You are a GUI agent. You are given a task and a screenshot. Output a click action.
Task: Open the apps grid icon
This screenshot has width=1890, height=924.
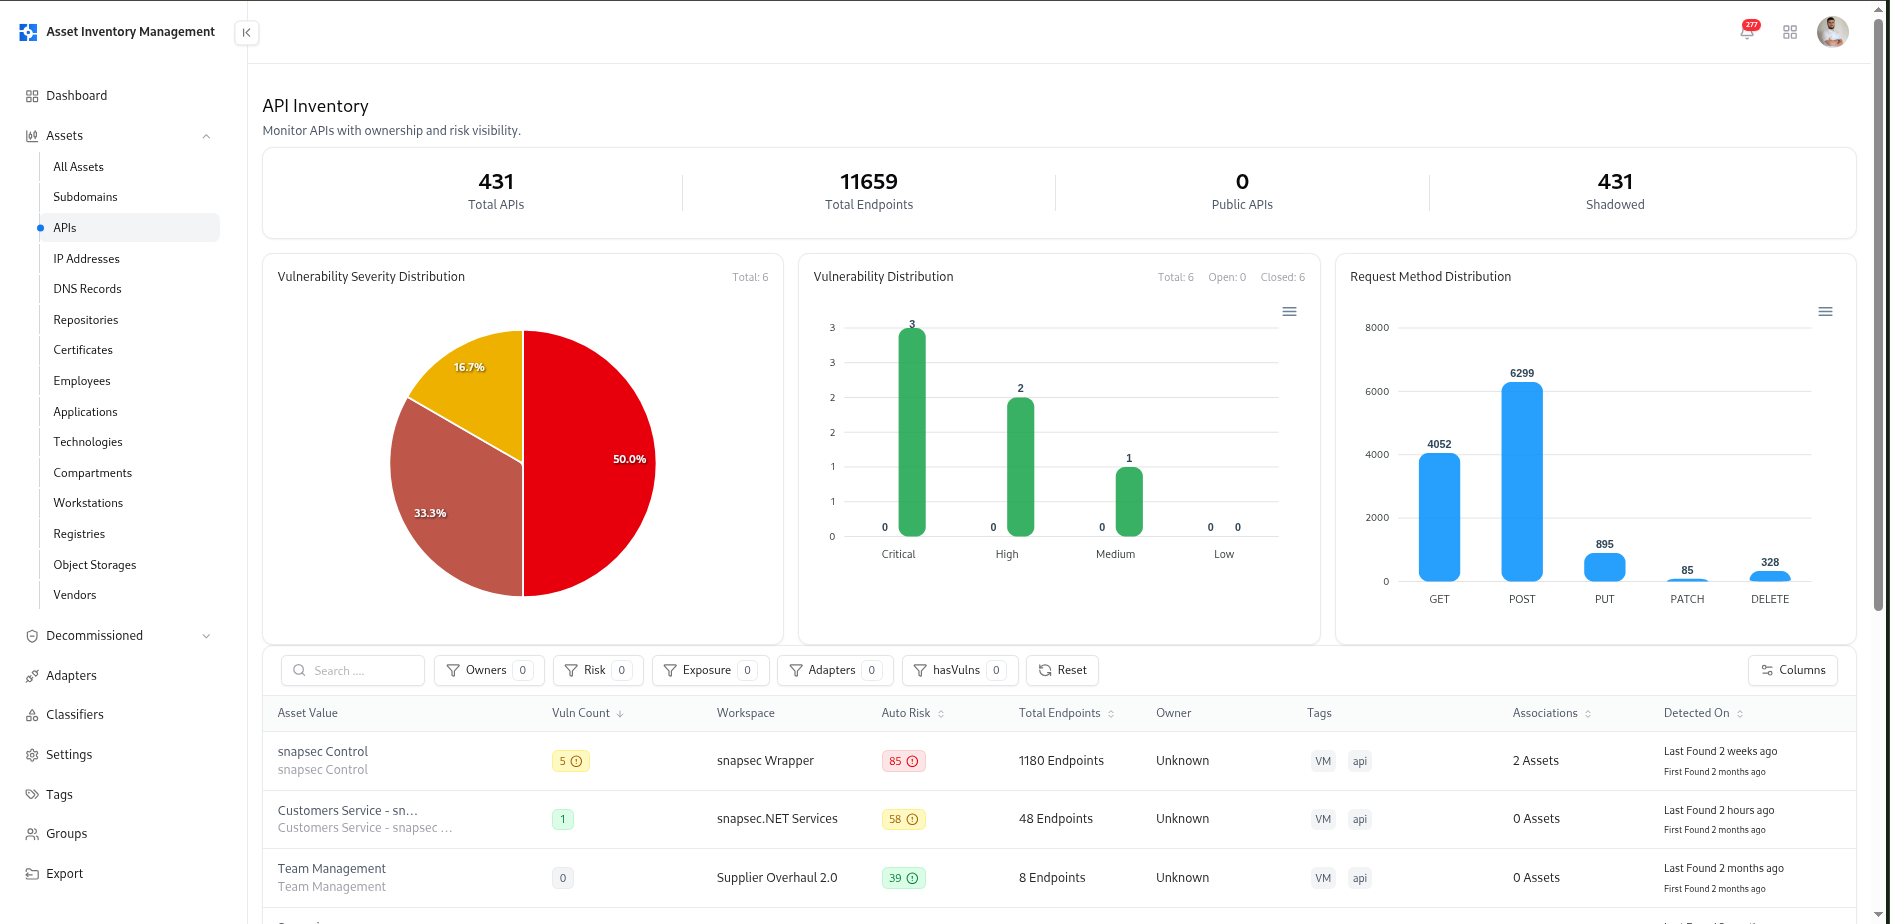1790,32
